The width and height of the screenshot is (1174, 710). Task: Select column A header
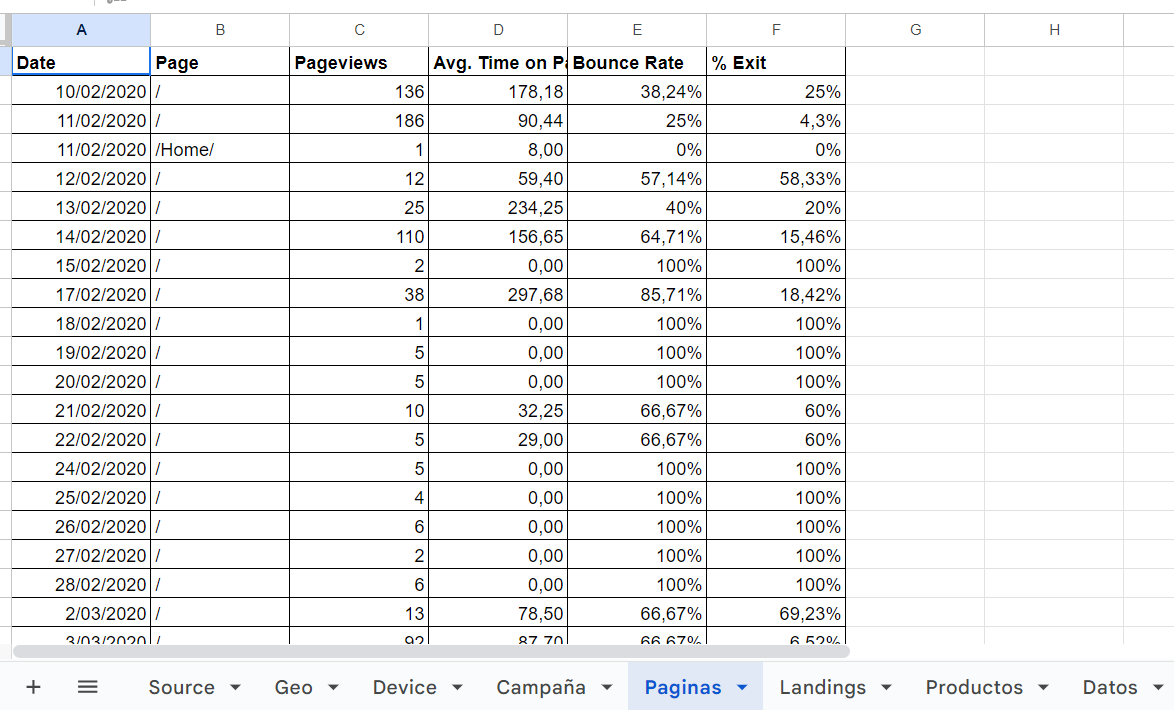coord(81,30)
